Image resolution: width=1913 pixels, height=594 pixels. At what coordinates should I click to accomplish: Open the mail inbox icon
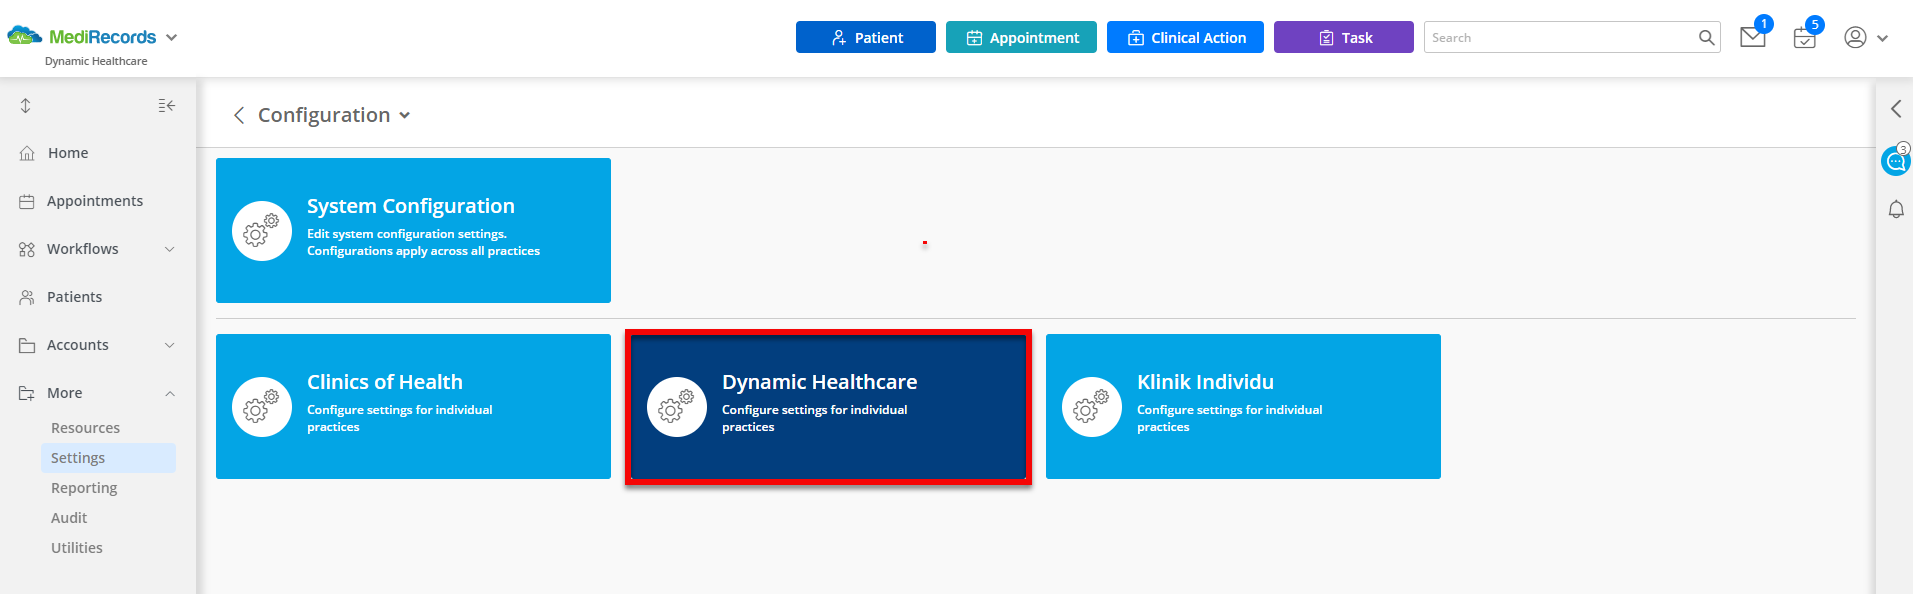coord(1753,37)
